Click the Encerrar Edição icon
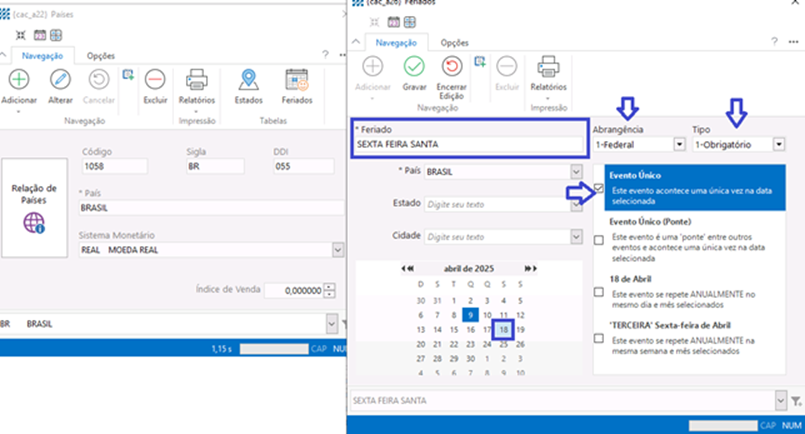Screen dimensions: 805x434 point(451,67)
